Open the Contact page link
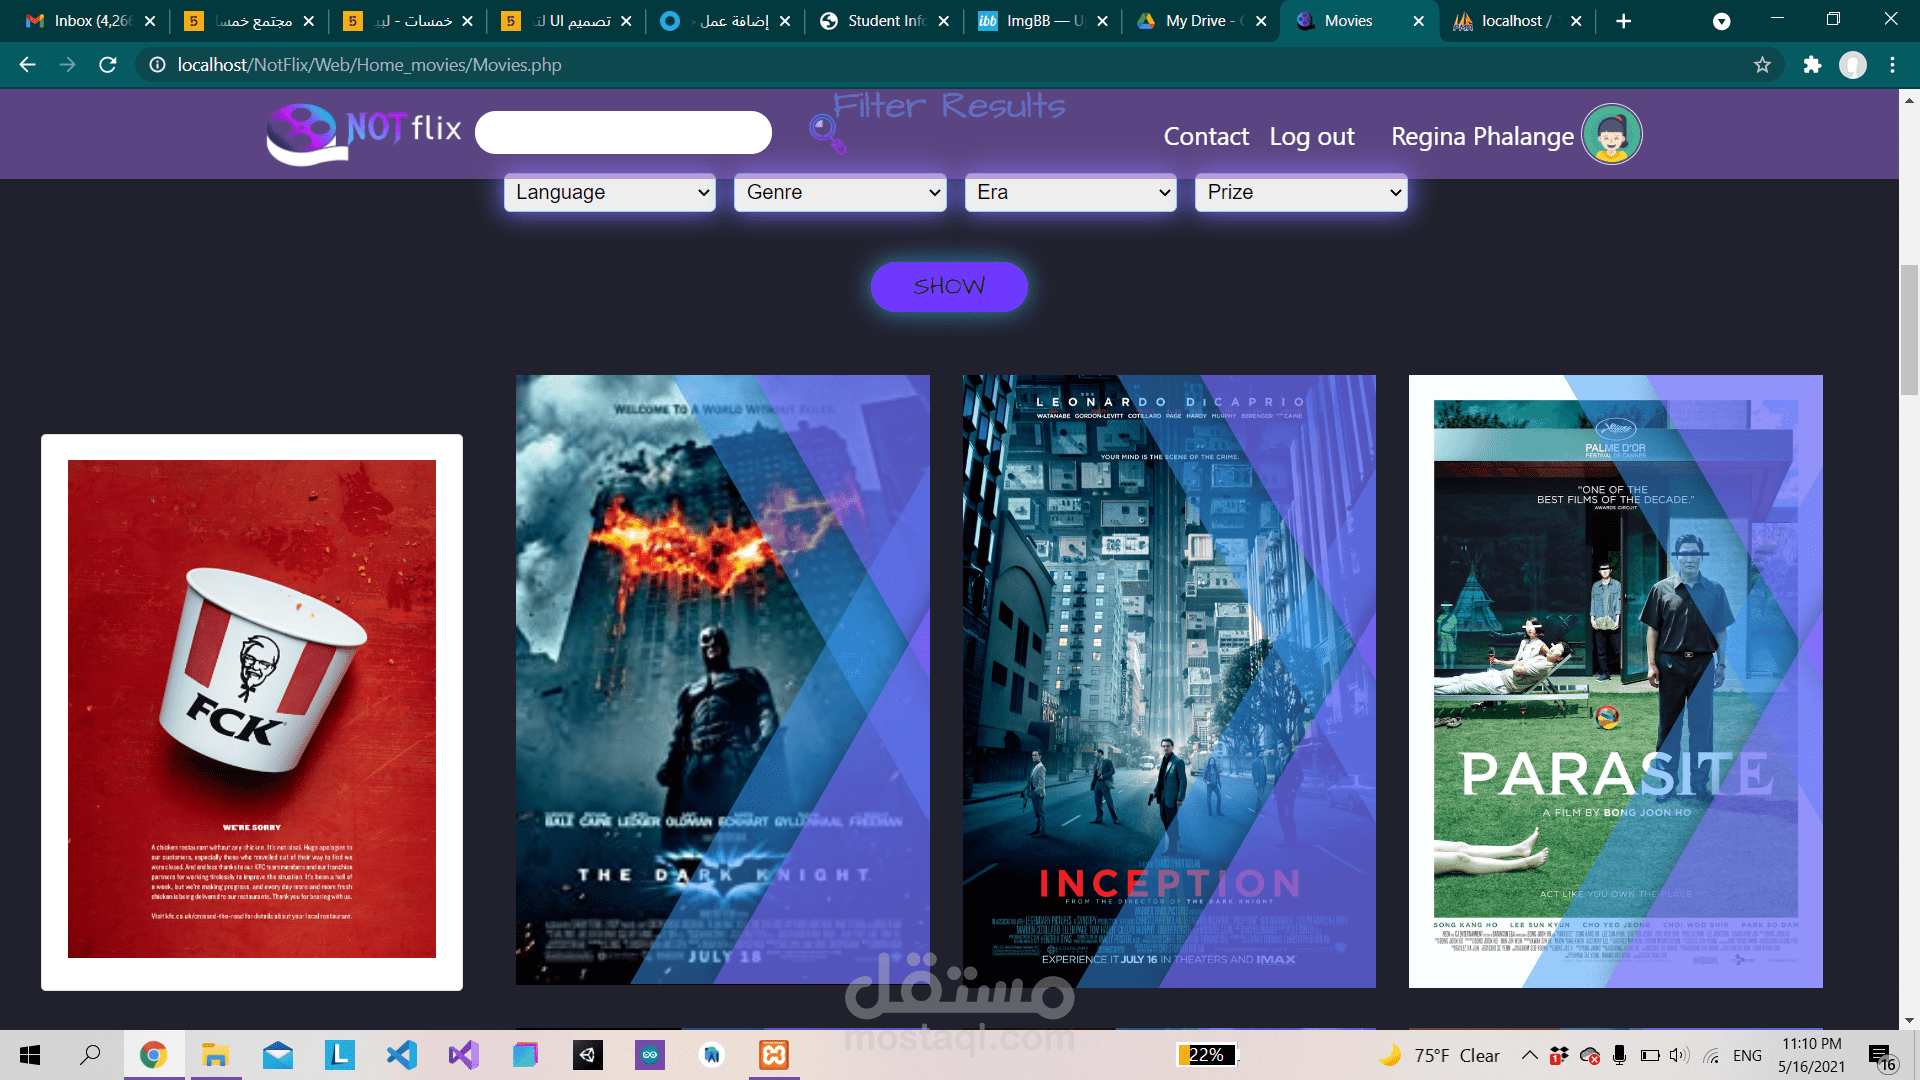Viewport: 1920px width, 1080px height. click(x=1205, y=137)
